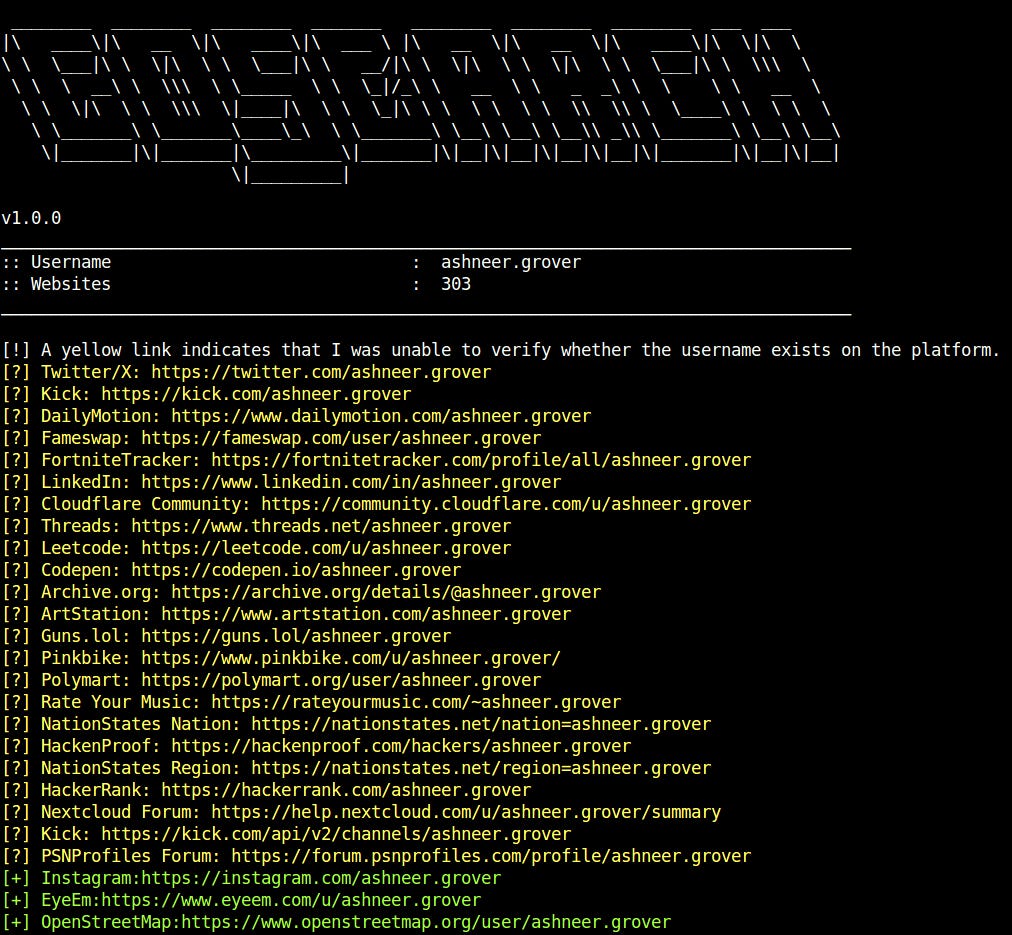Click the yellow link warning message line
This screenshot has height=935, width=1012.
tap(501, 350)
